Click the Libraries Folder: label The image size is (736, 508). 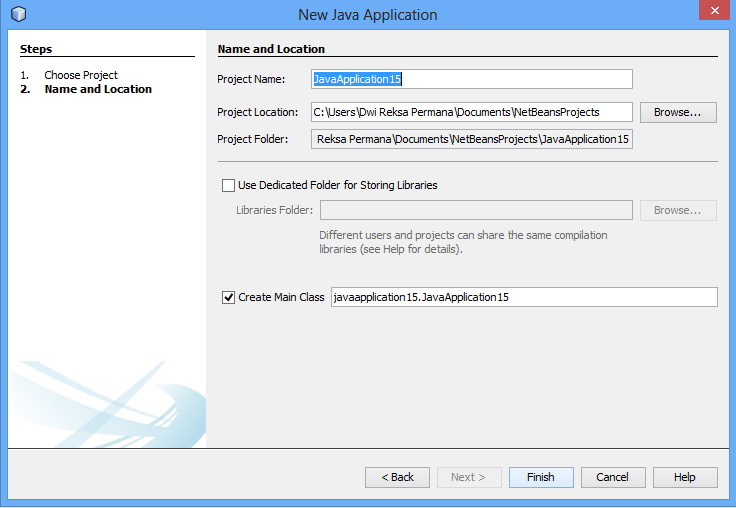[274, 210]
